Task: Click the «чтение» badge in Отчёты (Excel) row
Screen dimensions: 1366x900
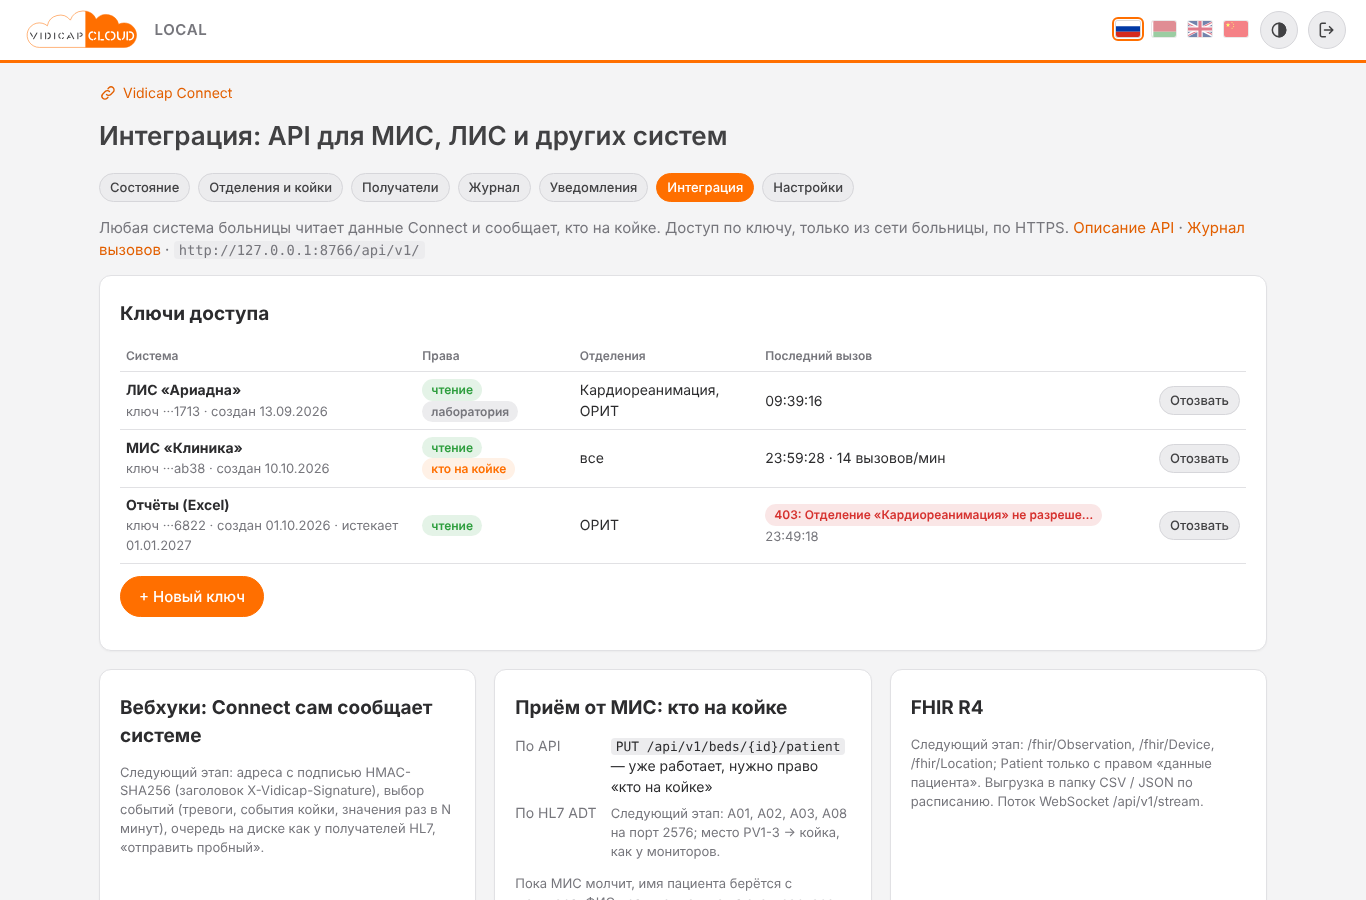Action: coord(452,526)
